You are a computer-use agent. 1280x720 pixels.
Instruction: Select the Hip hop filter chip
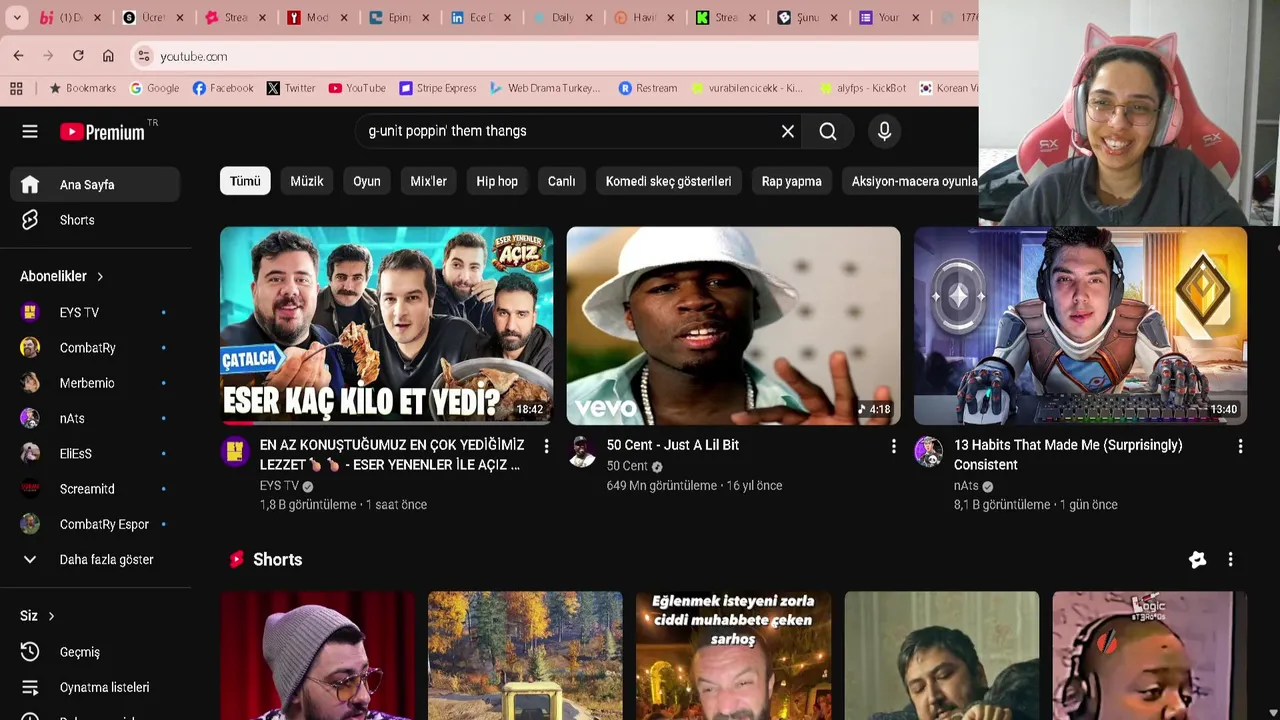pos(497,181)
